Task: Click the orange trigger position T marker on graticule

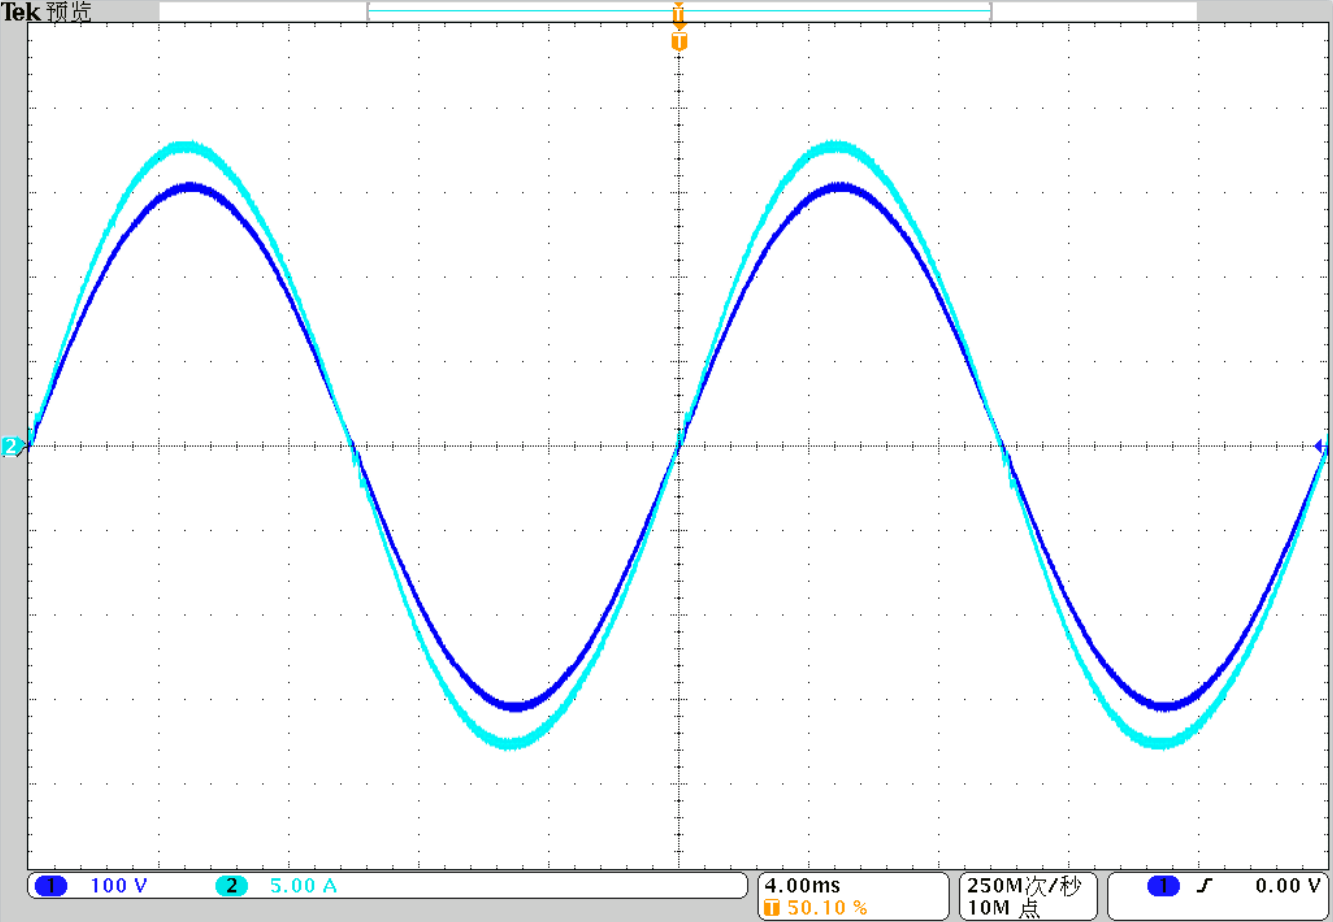Action: click(x=679, y=41)
